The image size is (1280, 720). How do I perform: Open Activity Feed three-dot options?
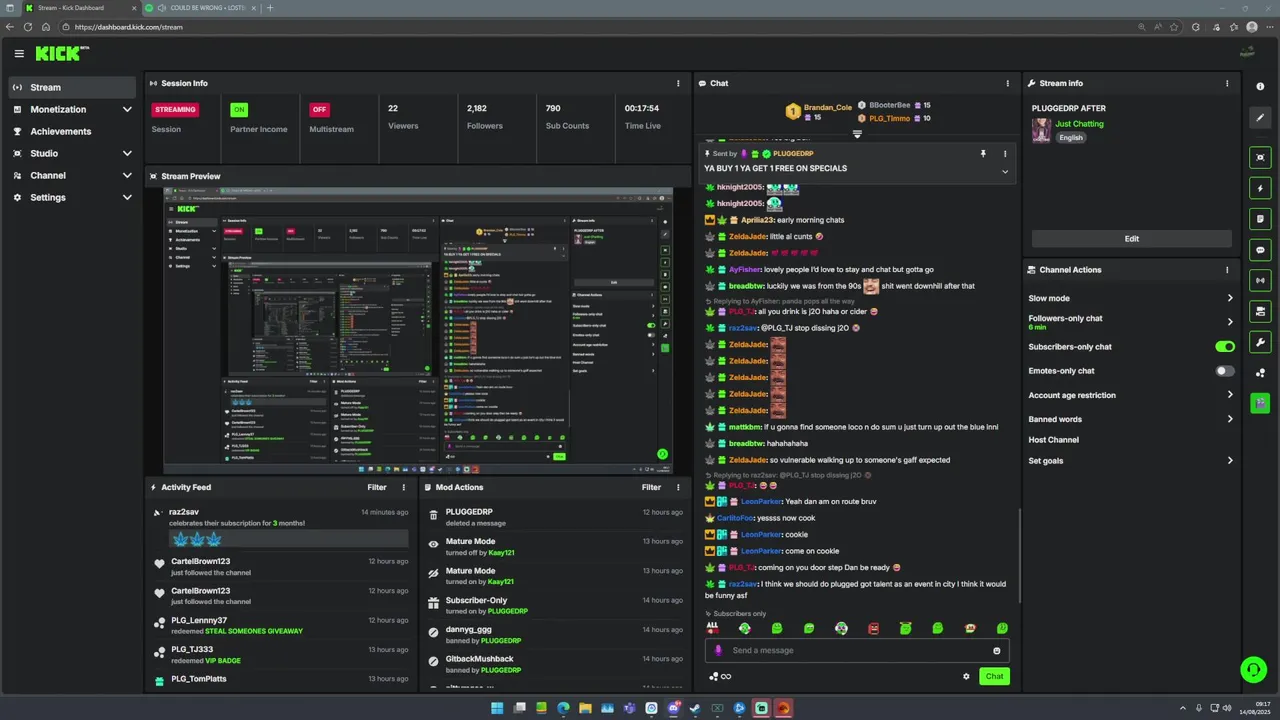coord(404,487)
